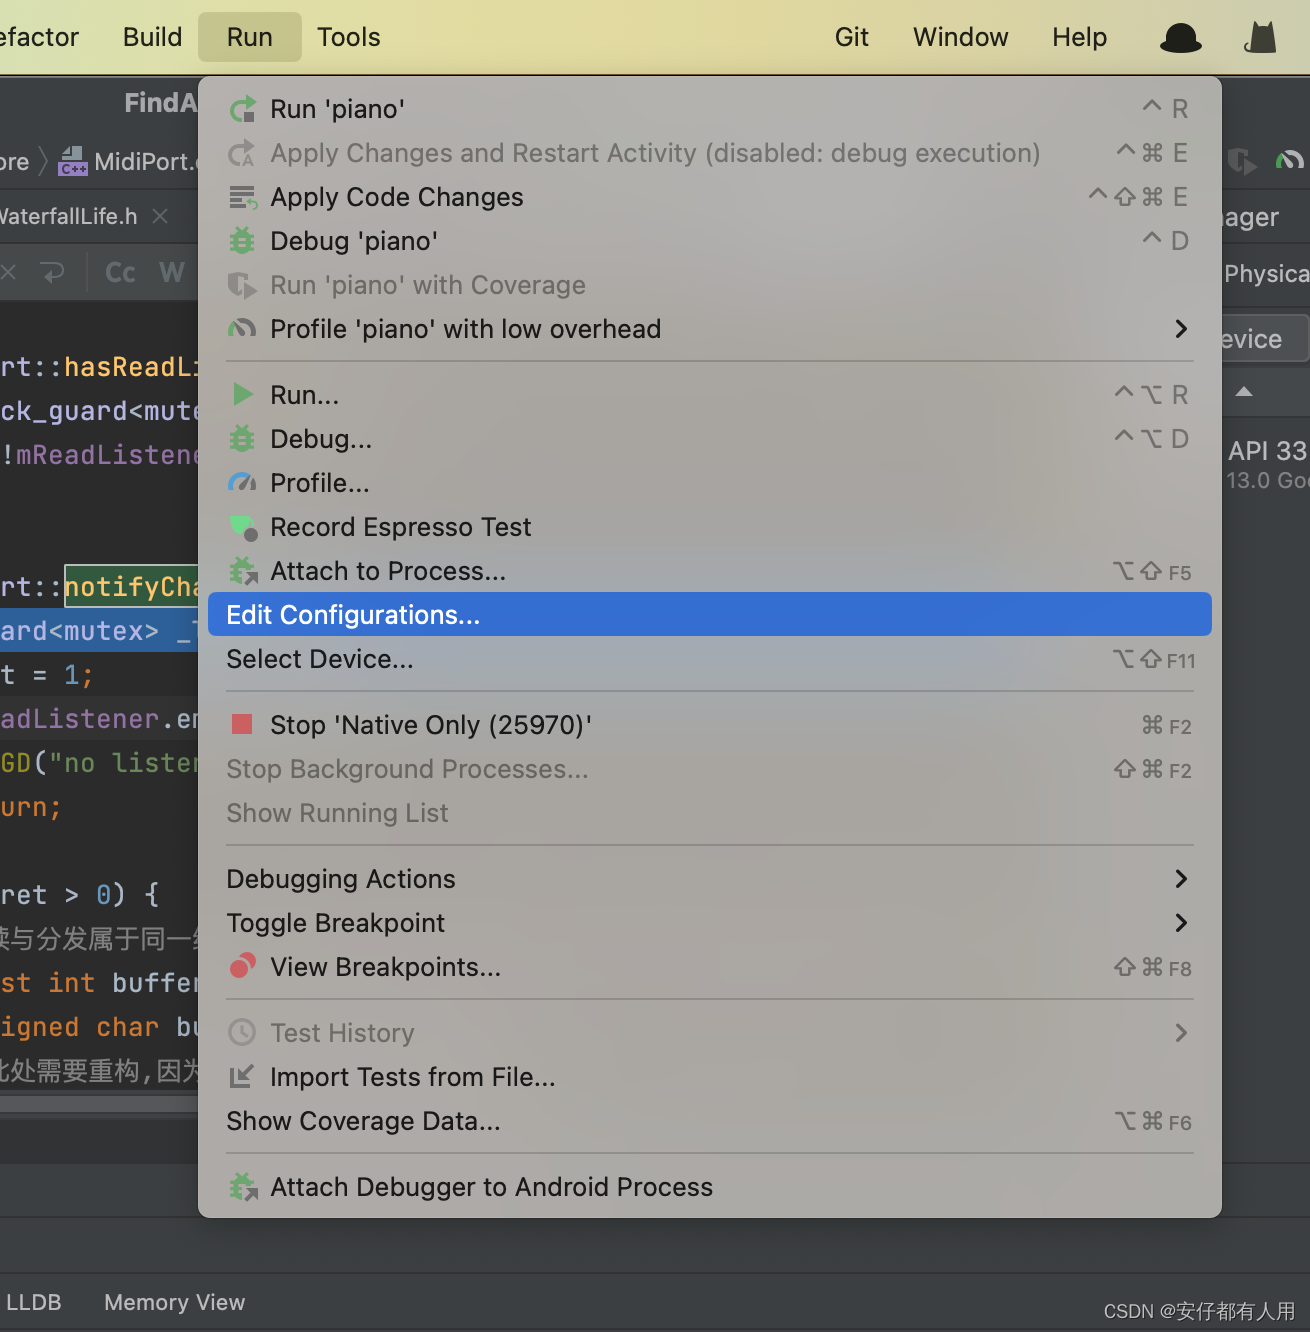
Task: Click the Attach to Process bug icon
Action: [243, 571]
